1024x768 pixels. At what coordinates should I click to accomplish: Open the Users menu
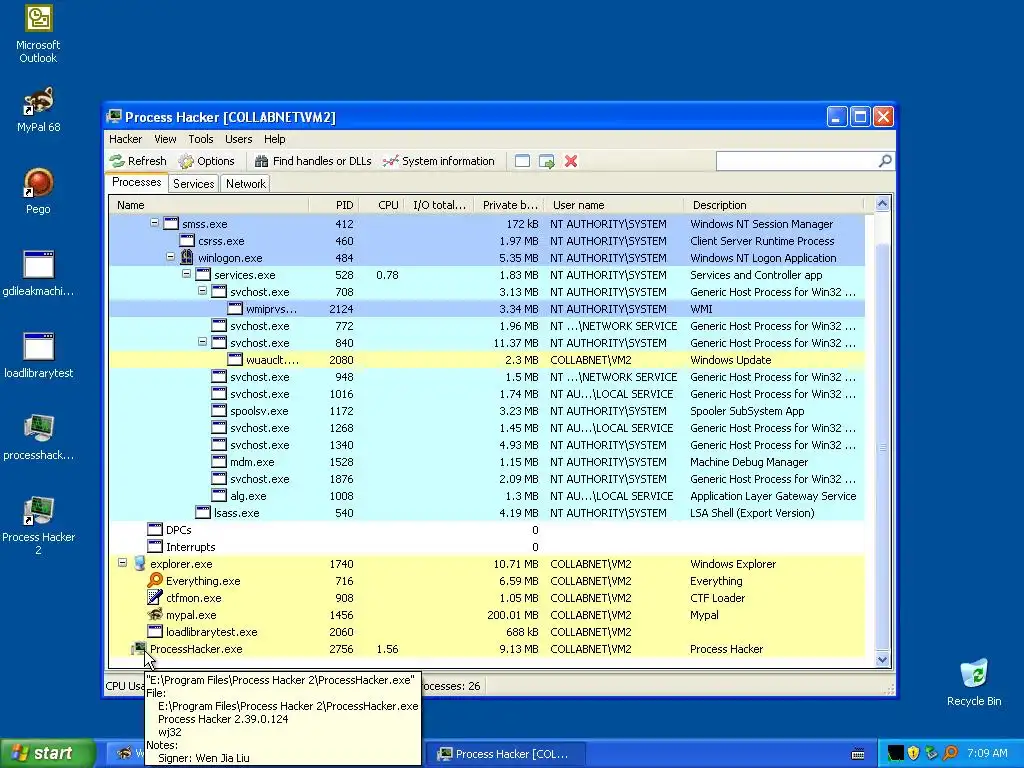(x=238, y=139)
